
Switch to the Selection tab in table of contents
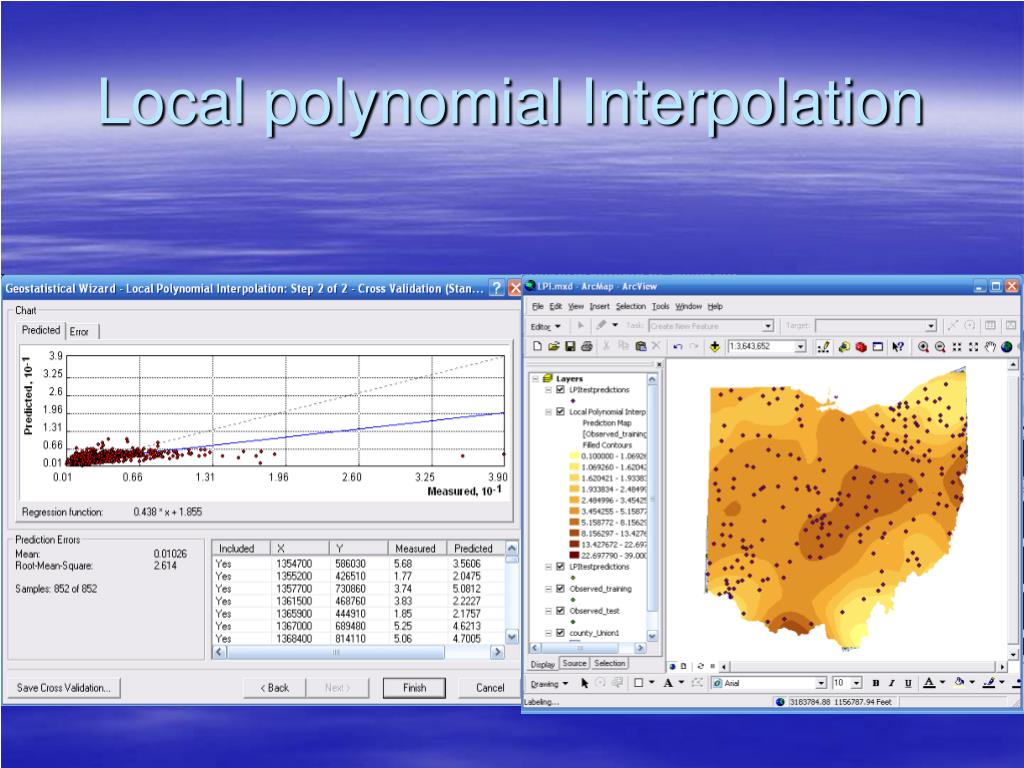click(x=609, y=664)
